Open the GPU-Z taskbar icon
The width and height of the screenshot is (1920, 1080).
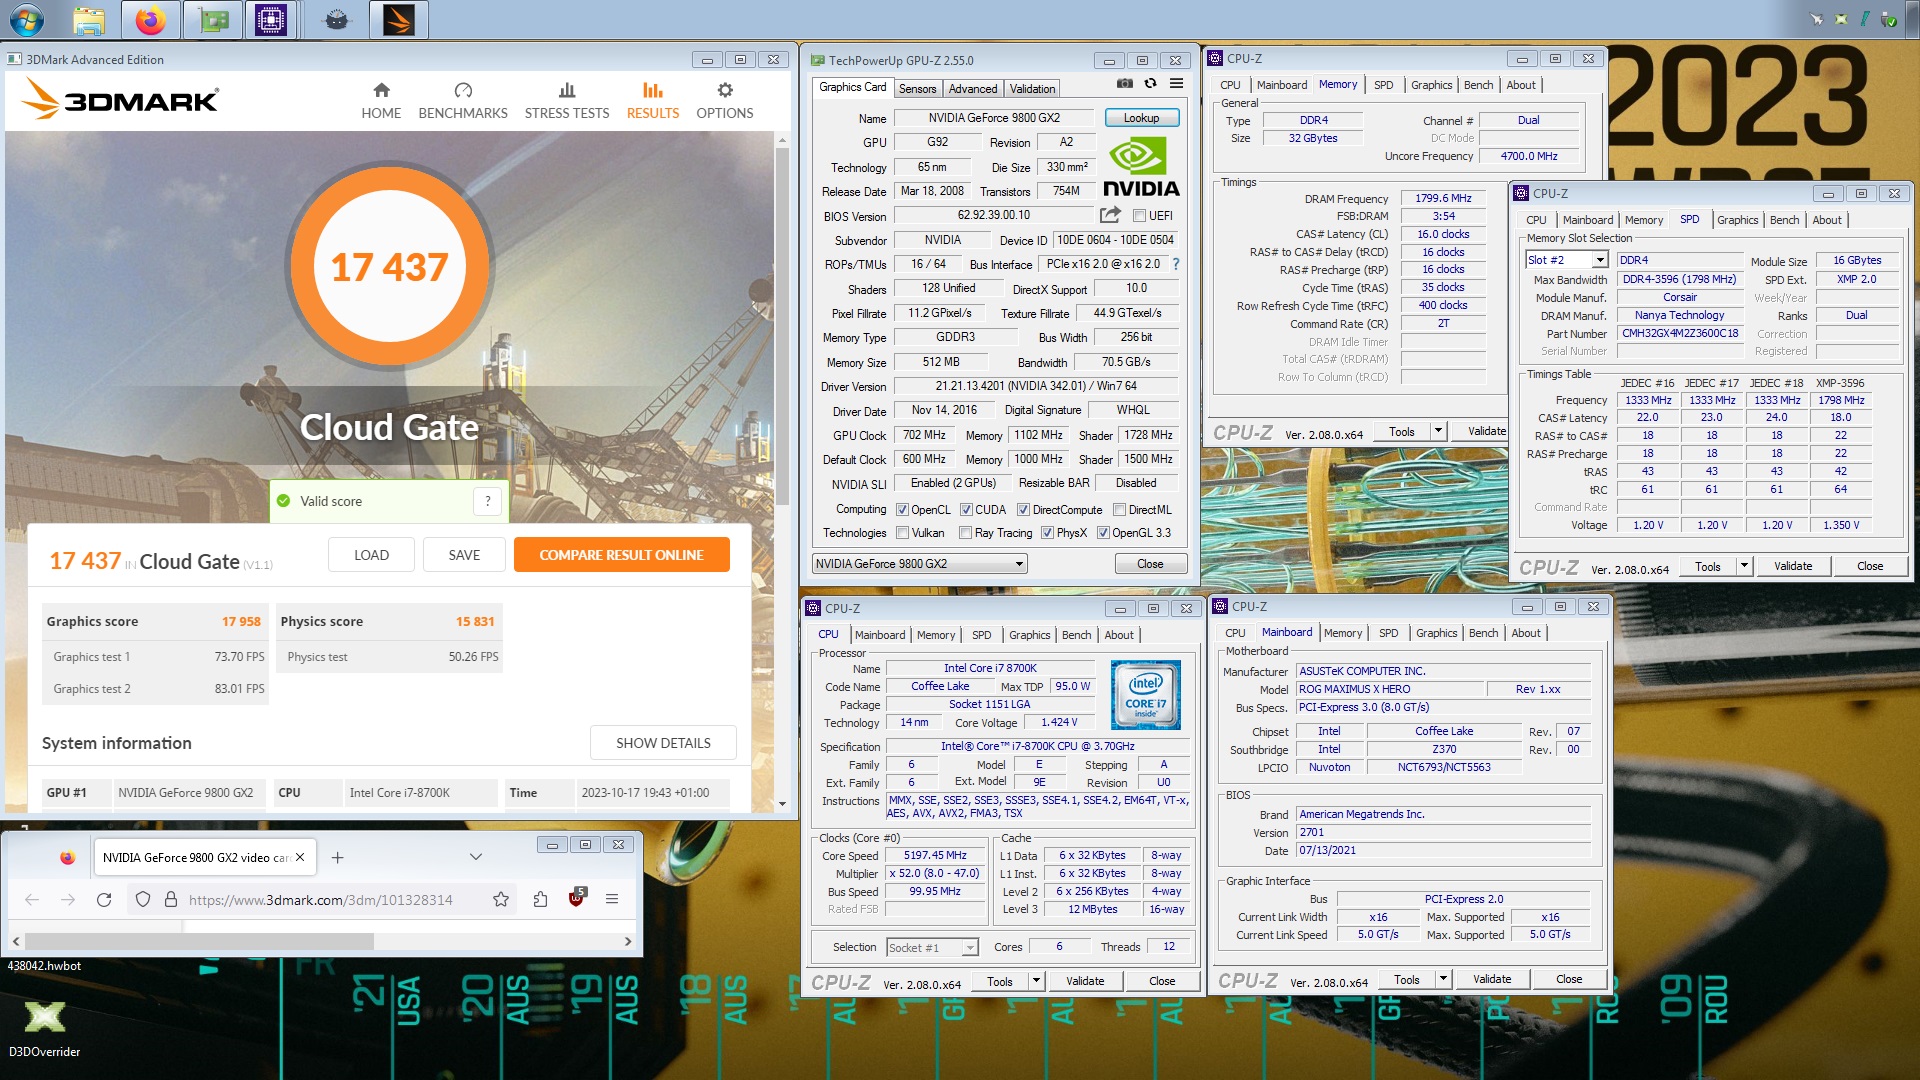pyautogui.click(x=213, y=19)
